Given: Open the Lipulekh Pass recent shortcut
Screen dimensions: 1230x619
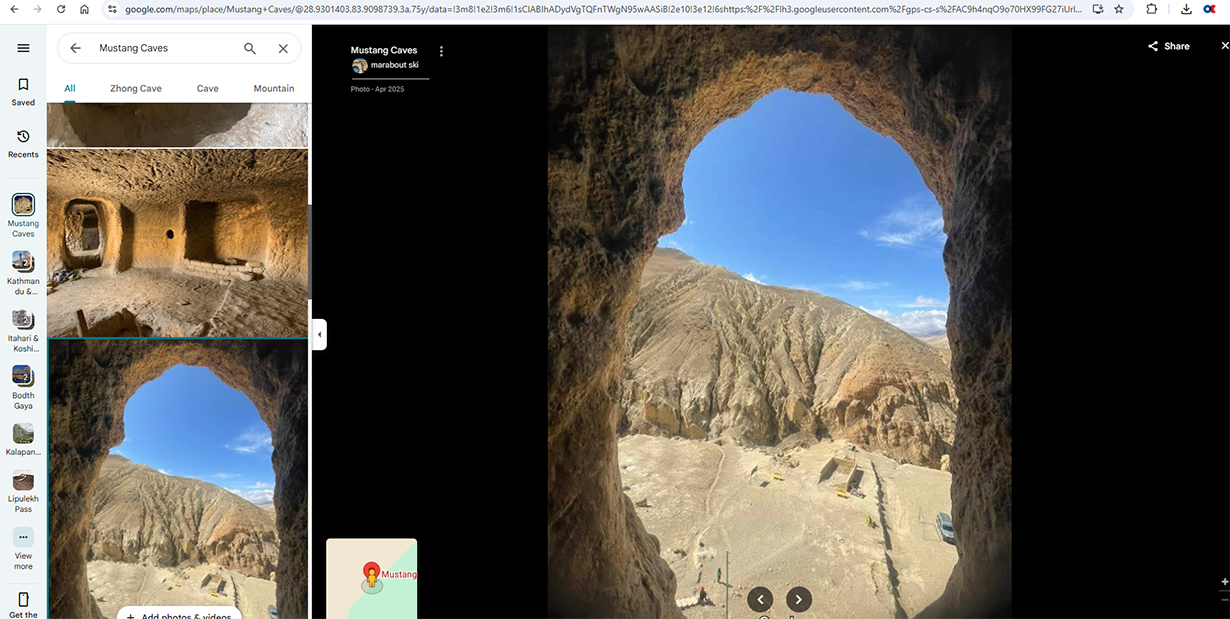Looking at the screenshot, I should (23, 491).
